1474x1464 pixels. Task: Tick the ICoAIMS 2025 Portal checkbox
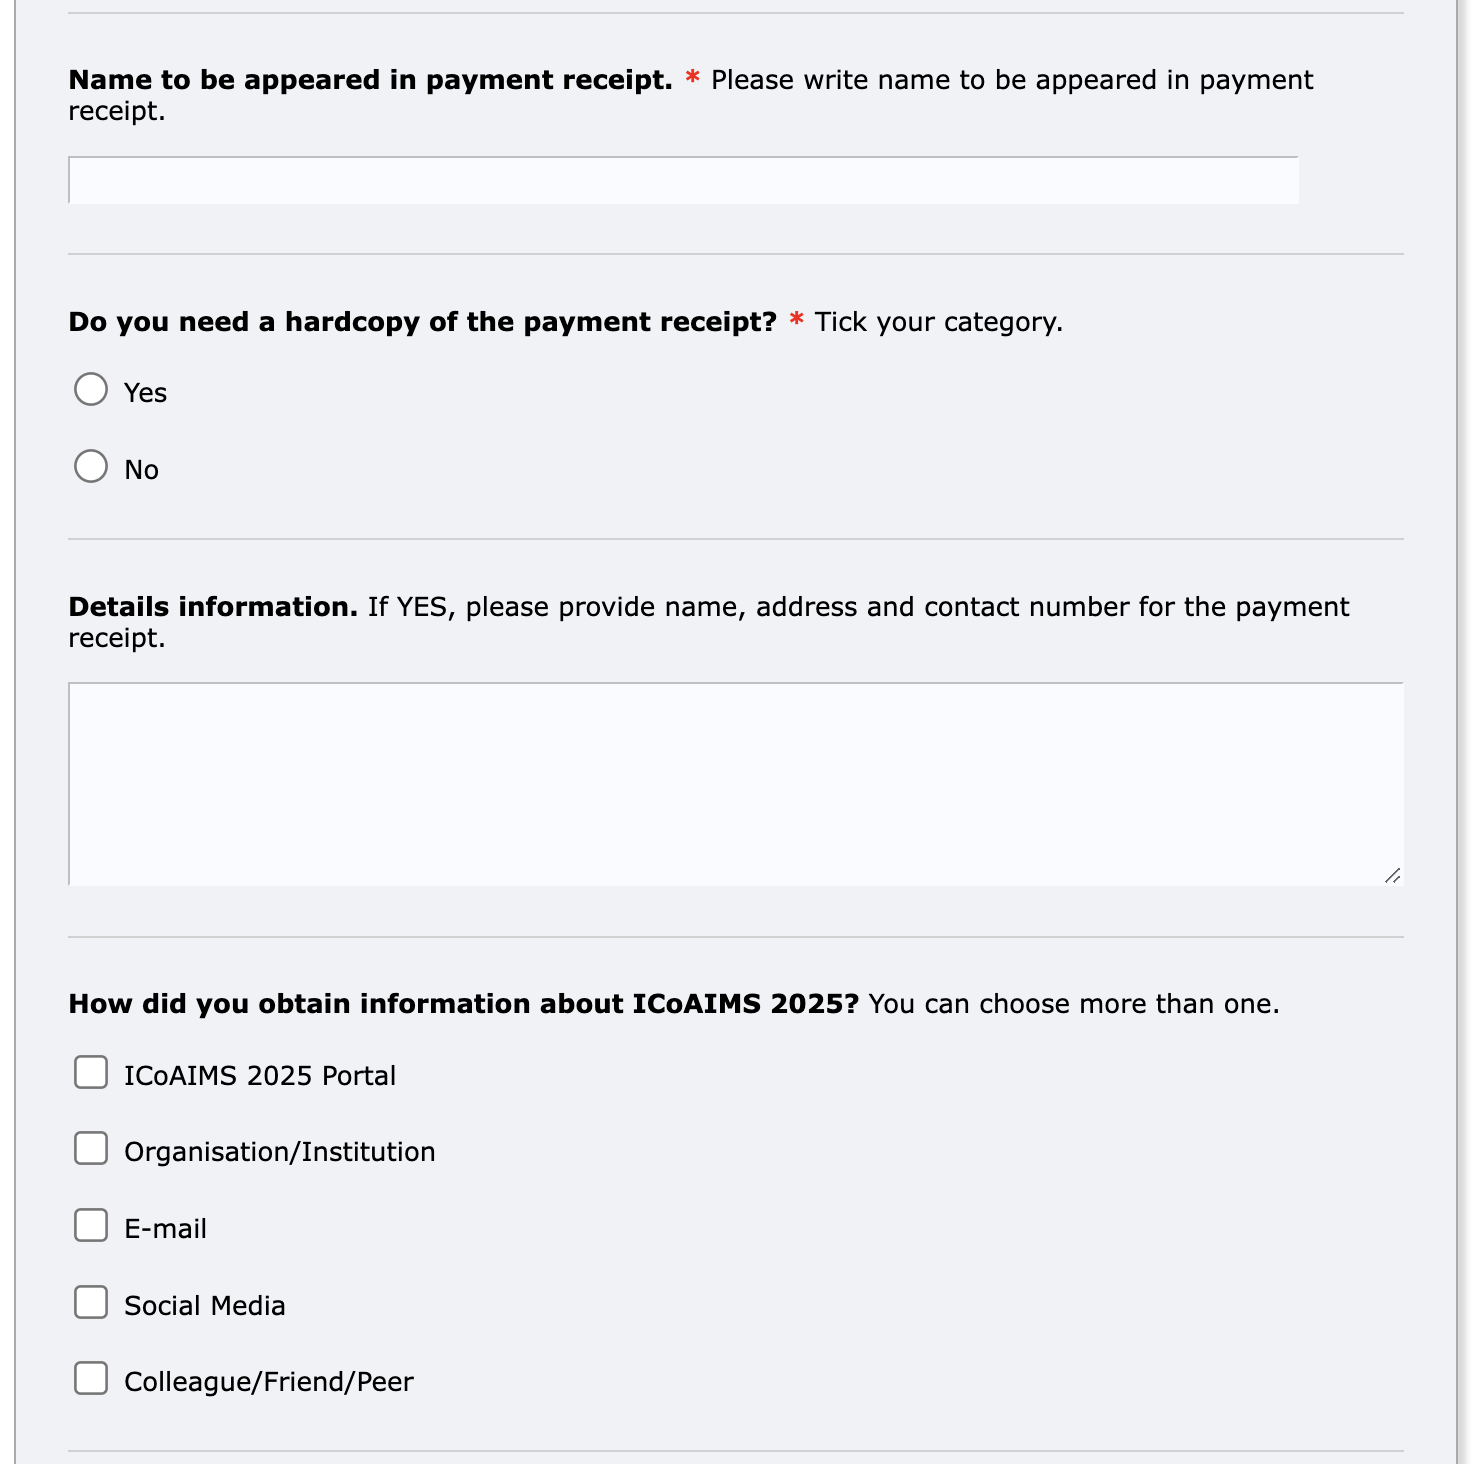click(91, 1072)
